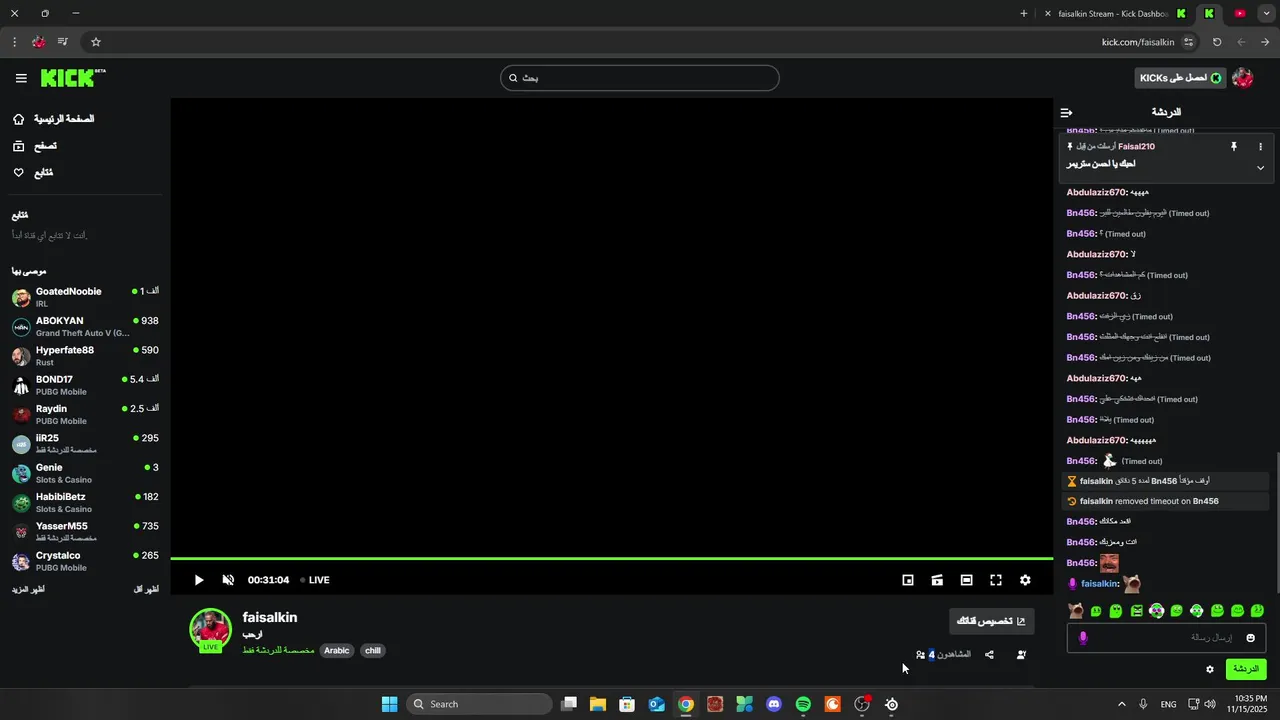This screenshot has width=1280, height=720.
Task: Focus the chat message input field
Action: pyautogui.click(x=1166, y=638)
